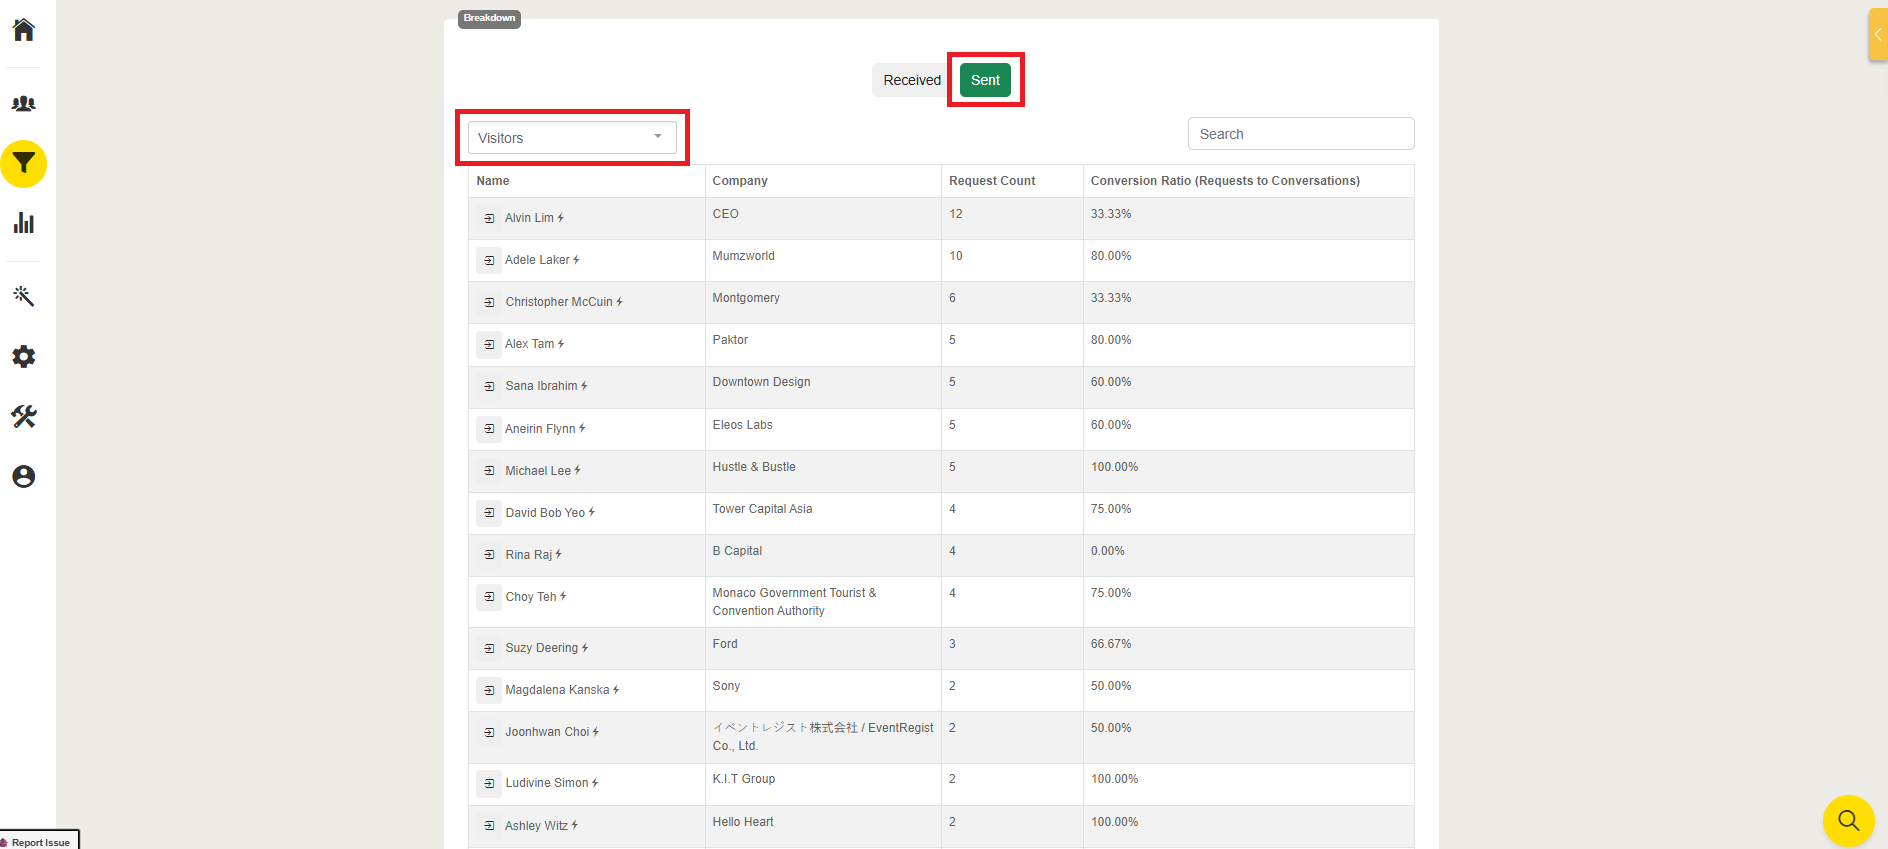Click the Breakdown label tag
Image resolution: width=1888 pixels, height=849 pixels.
pyautogui.click(x=489, y=18)
